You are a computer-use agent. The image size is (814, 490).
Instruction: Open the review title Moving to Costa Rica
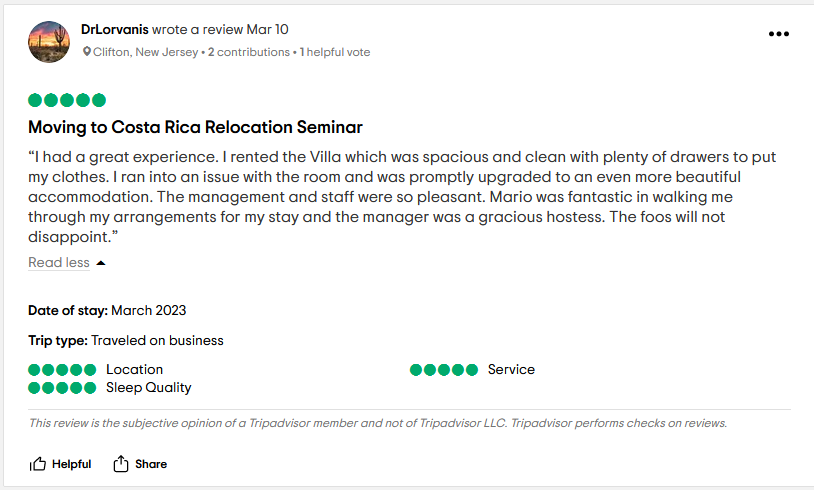tap(195, 127)
